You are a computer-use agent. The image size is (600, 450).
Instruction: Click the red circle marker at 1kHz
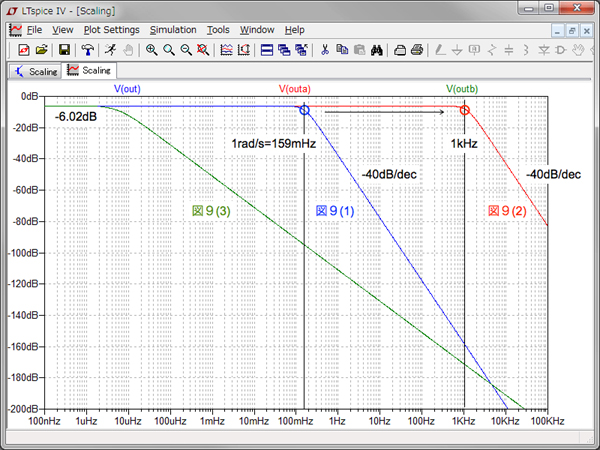[464, 110]
